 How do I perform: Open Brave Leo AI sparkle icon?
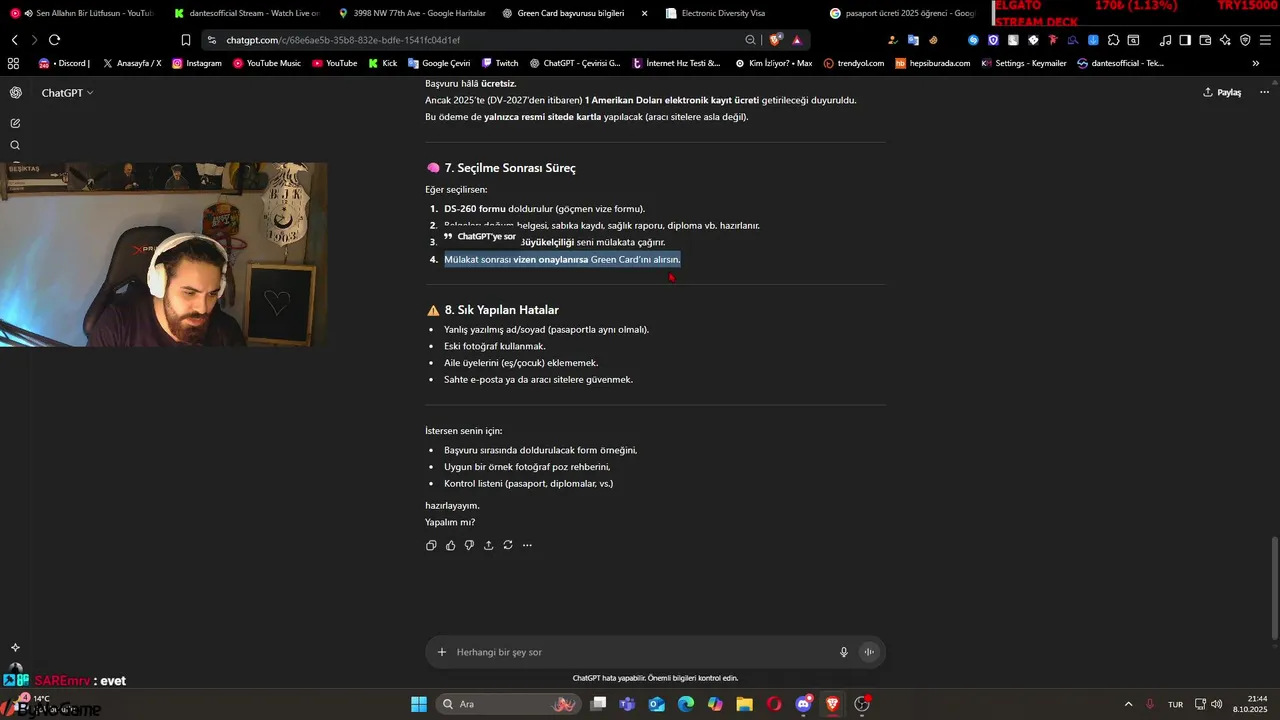[1225, 40]
